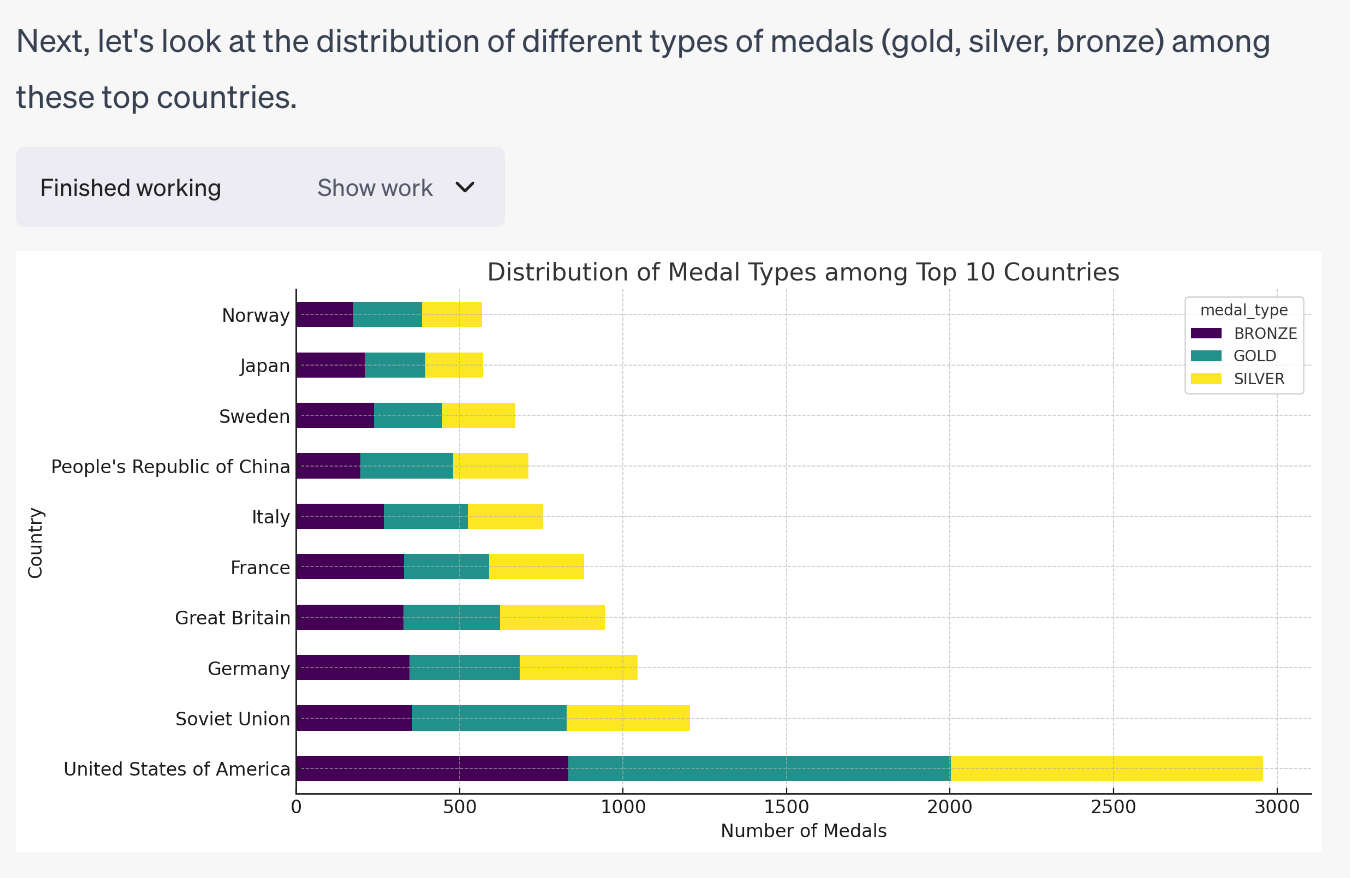Image resolution: width=1350 pixels, height=878 pixels.
Task: Click the medal_type legend title
Action: (1244, 310)
